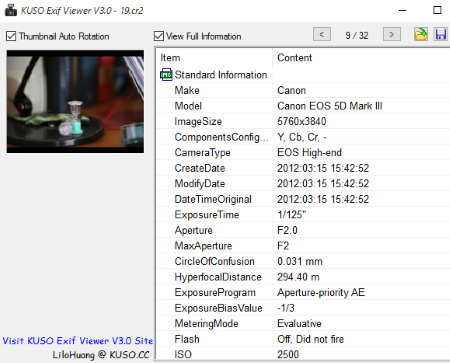
Task: Click the -1/3 exposure bias value
Action: (x=286, y=308)
